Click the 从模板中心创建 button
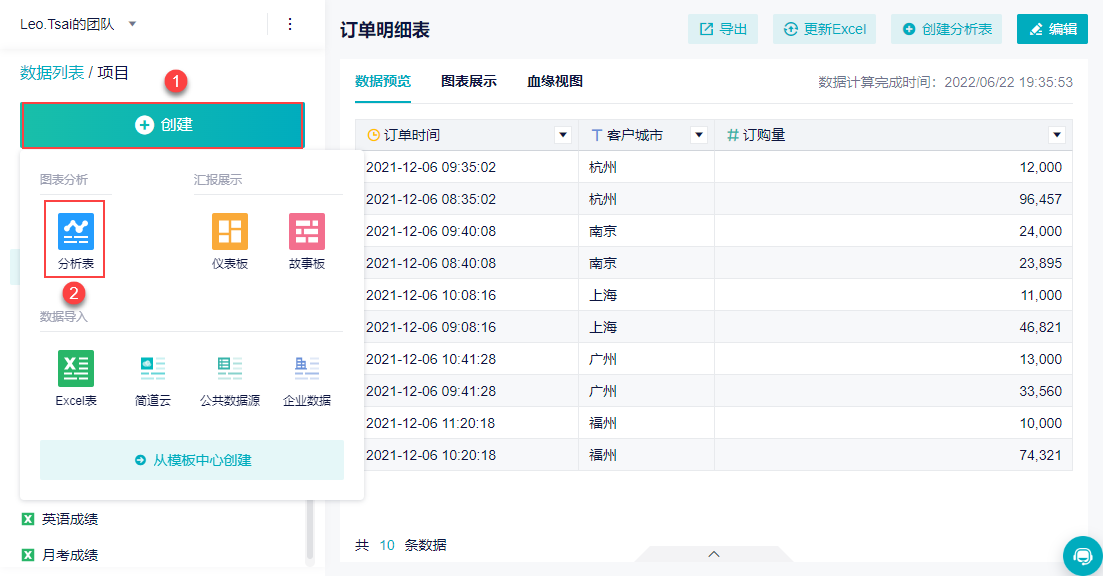Image resolution: width=1103 pixels, height=576 pixels. coord(192,460)
